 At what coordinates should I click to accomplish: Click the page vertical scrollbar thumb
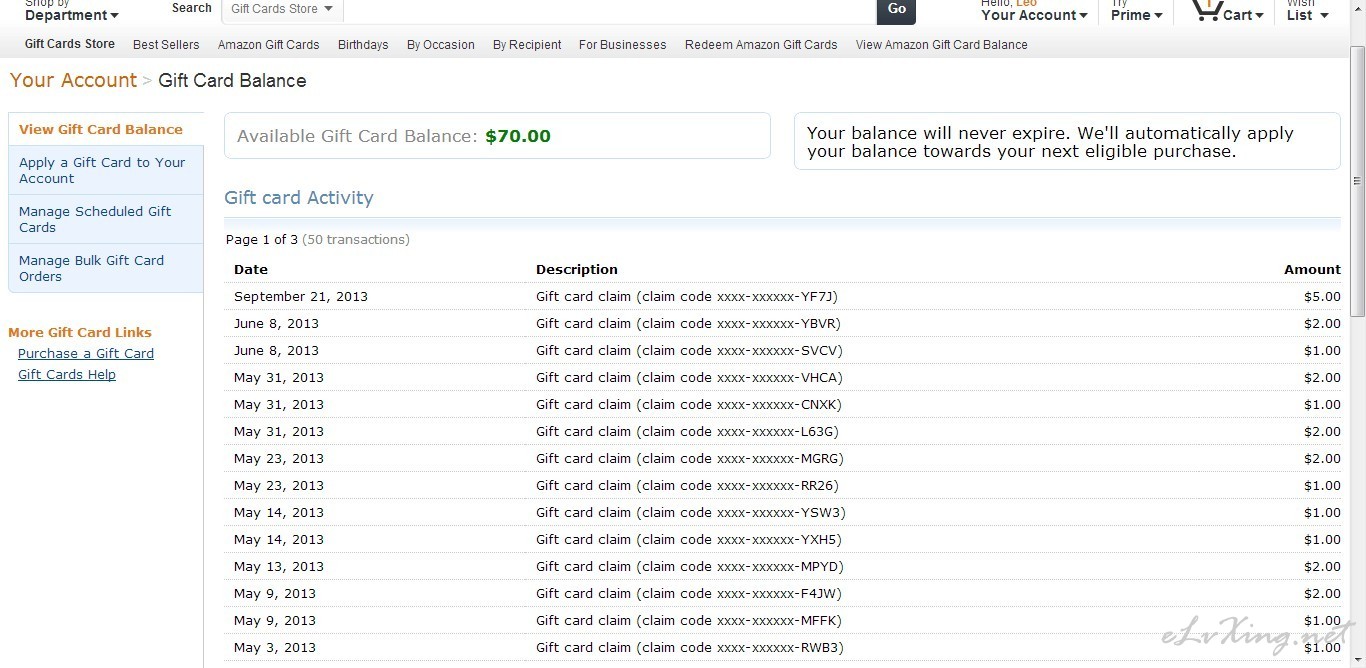coord(1357,180)
